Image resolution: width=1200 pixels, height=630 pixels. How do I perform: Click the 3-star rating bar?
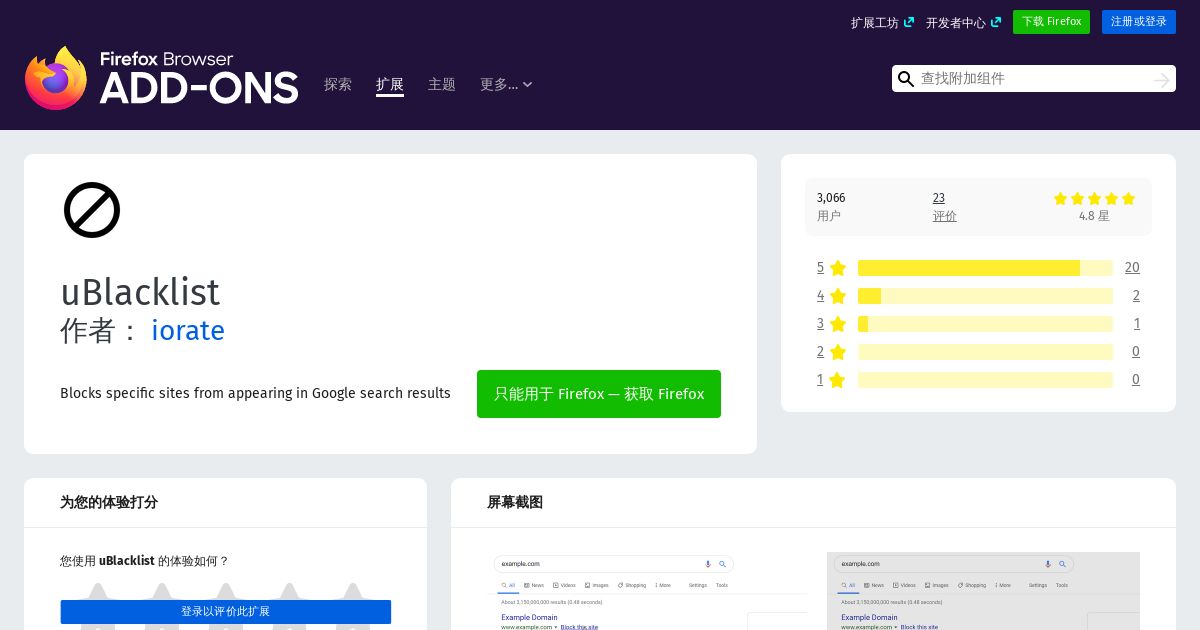[x=985, y=324]
